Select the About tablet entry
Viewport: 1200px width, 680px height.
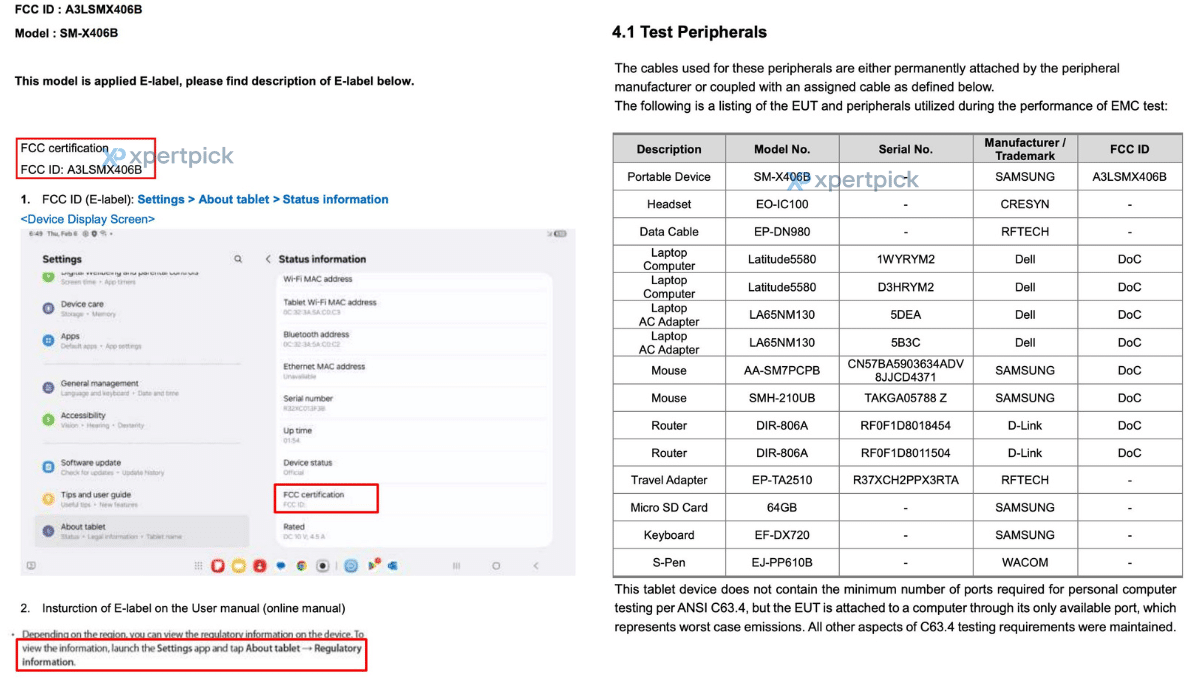coord(142,531)
